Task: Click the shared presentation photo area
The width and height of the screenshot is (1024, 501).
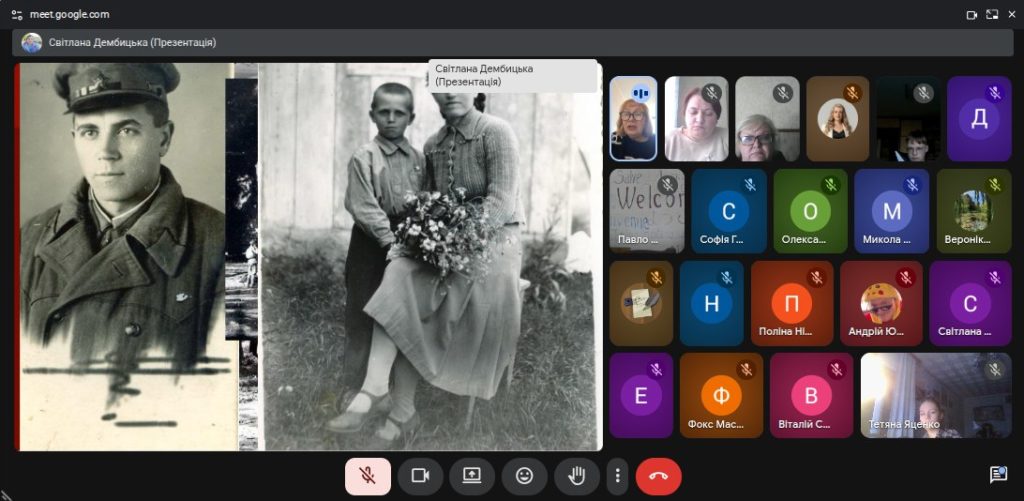Action: pos(309,257)
